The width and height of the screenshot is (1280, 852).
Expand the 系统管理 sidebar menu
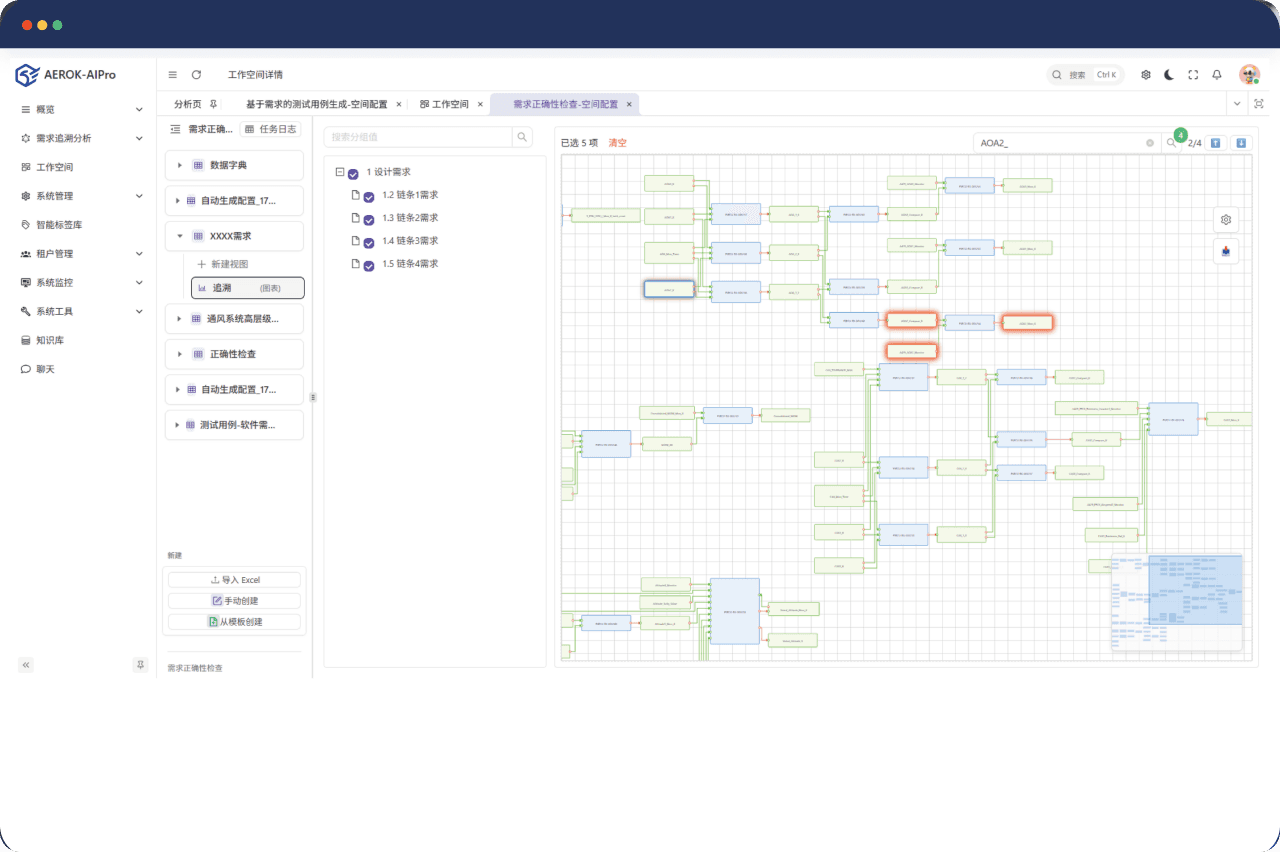pyautogui.click(x=139, y=196)
